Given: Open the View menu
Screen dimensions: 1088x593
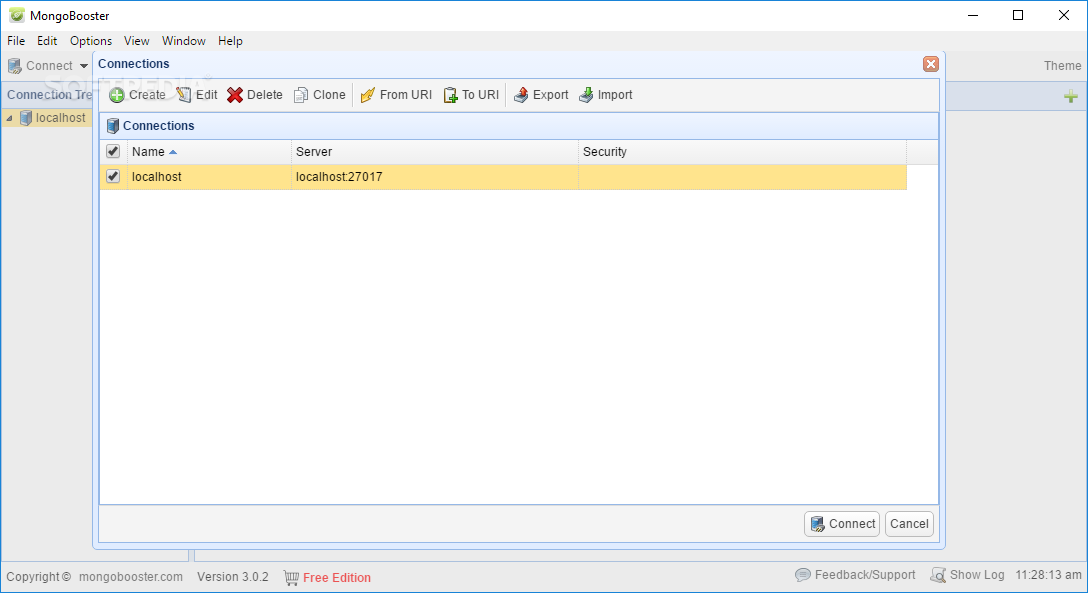Looking at the screenshot, I should click(137, 41).
